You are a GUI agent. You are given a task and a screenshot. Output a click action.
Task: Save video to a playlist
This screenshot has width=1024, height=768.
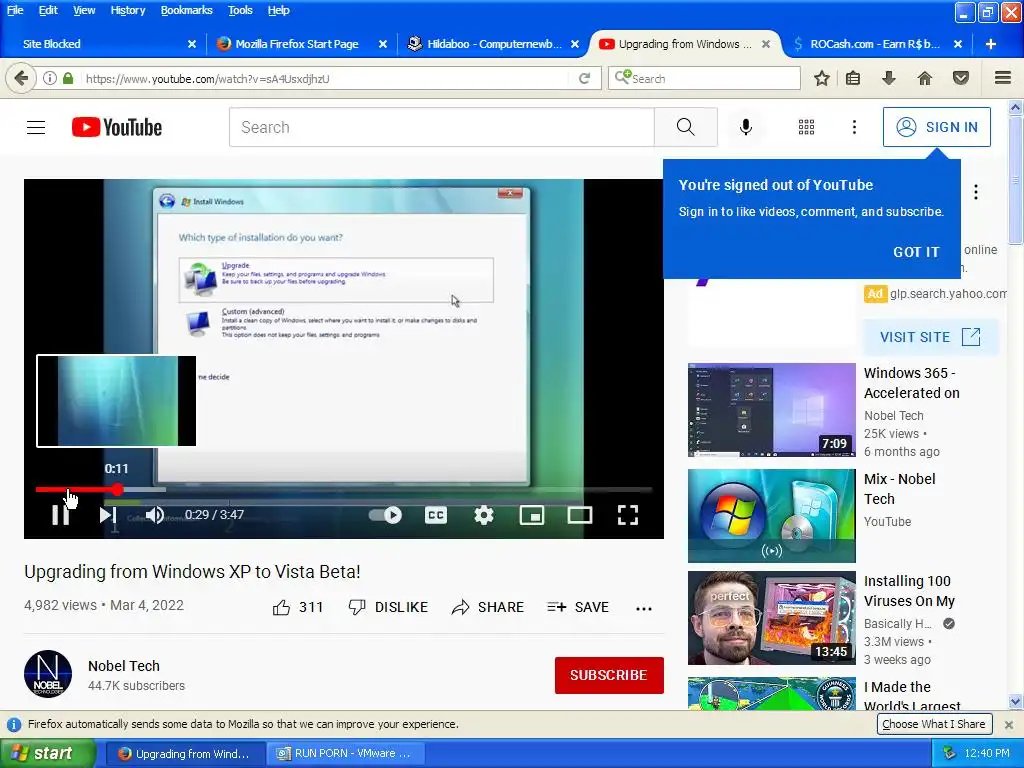(x=578, y=607)
